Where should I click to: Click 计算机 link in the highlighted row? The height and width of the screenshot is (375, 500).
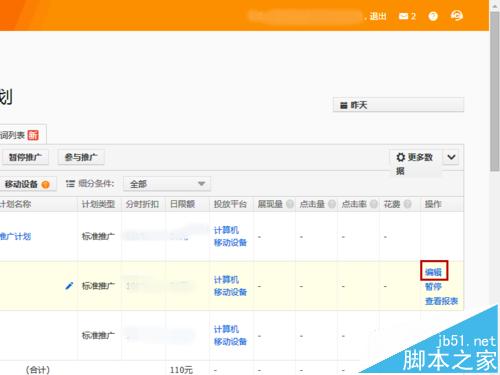coord(226,280)
